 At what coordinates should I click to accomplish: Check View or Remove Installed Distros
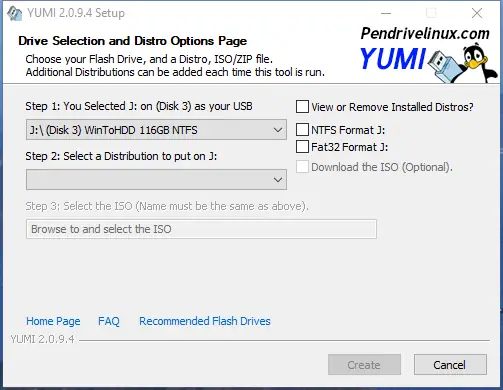(302, 107)
